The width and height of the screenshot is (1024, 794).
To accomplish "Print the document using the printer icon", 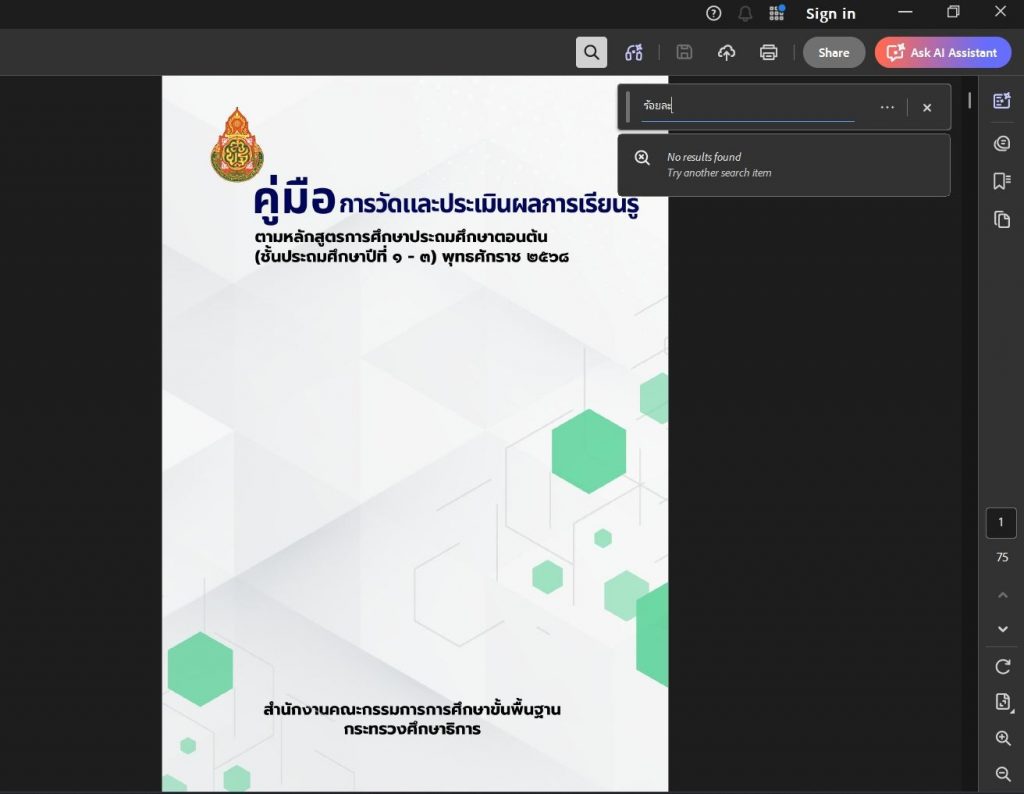I will [768, 53].
